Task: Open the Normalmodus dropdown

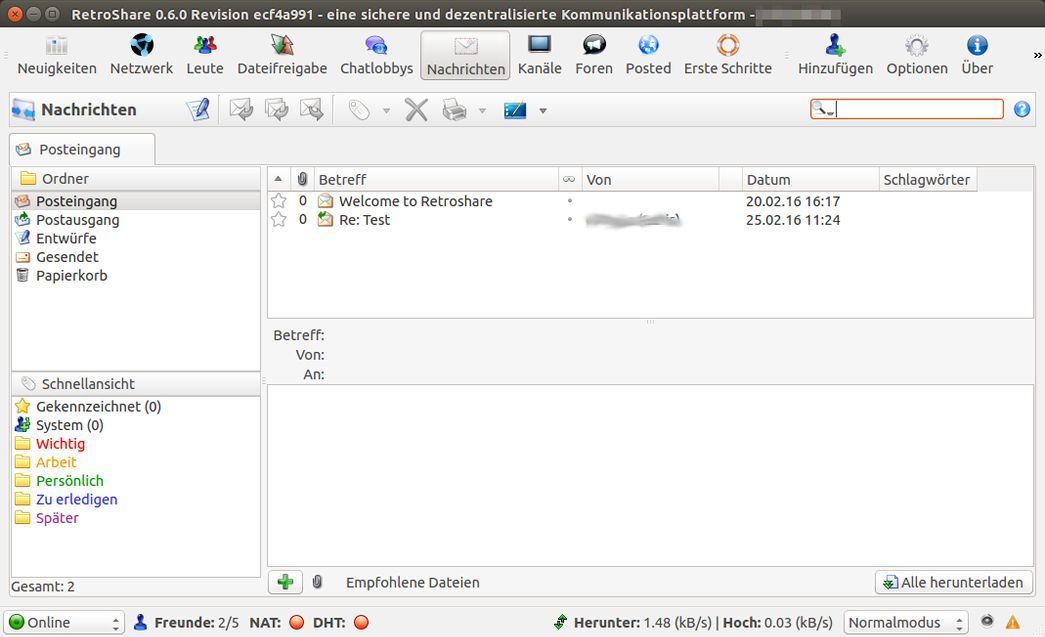Action: 905,622
